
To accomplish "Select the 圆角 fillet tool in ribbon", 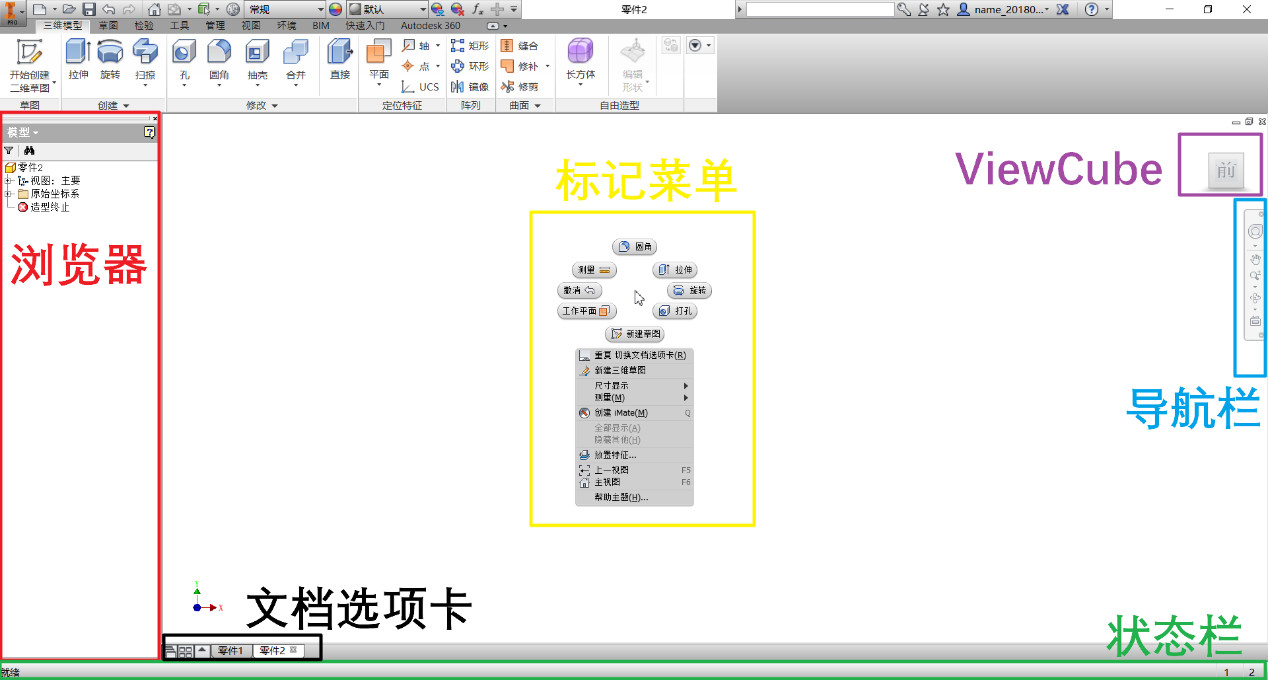I will click(x=219, y=62).
